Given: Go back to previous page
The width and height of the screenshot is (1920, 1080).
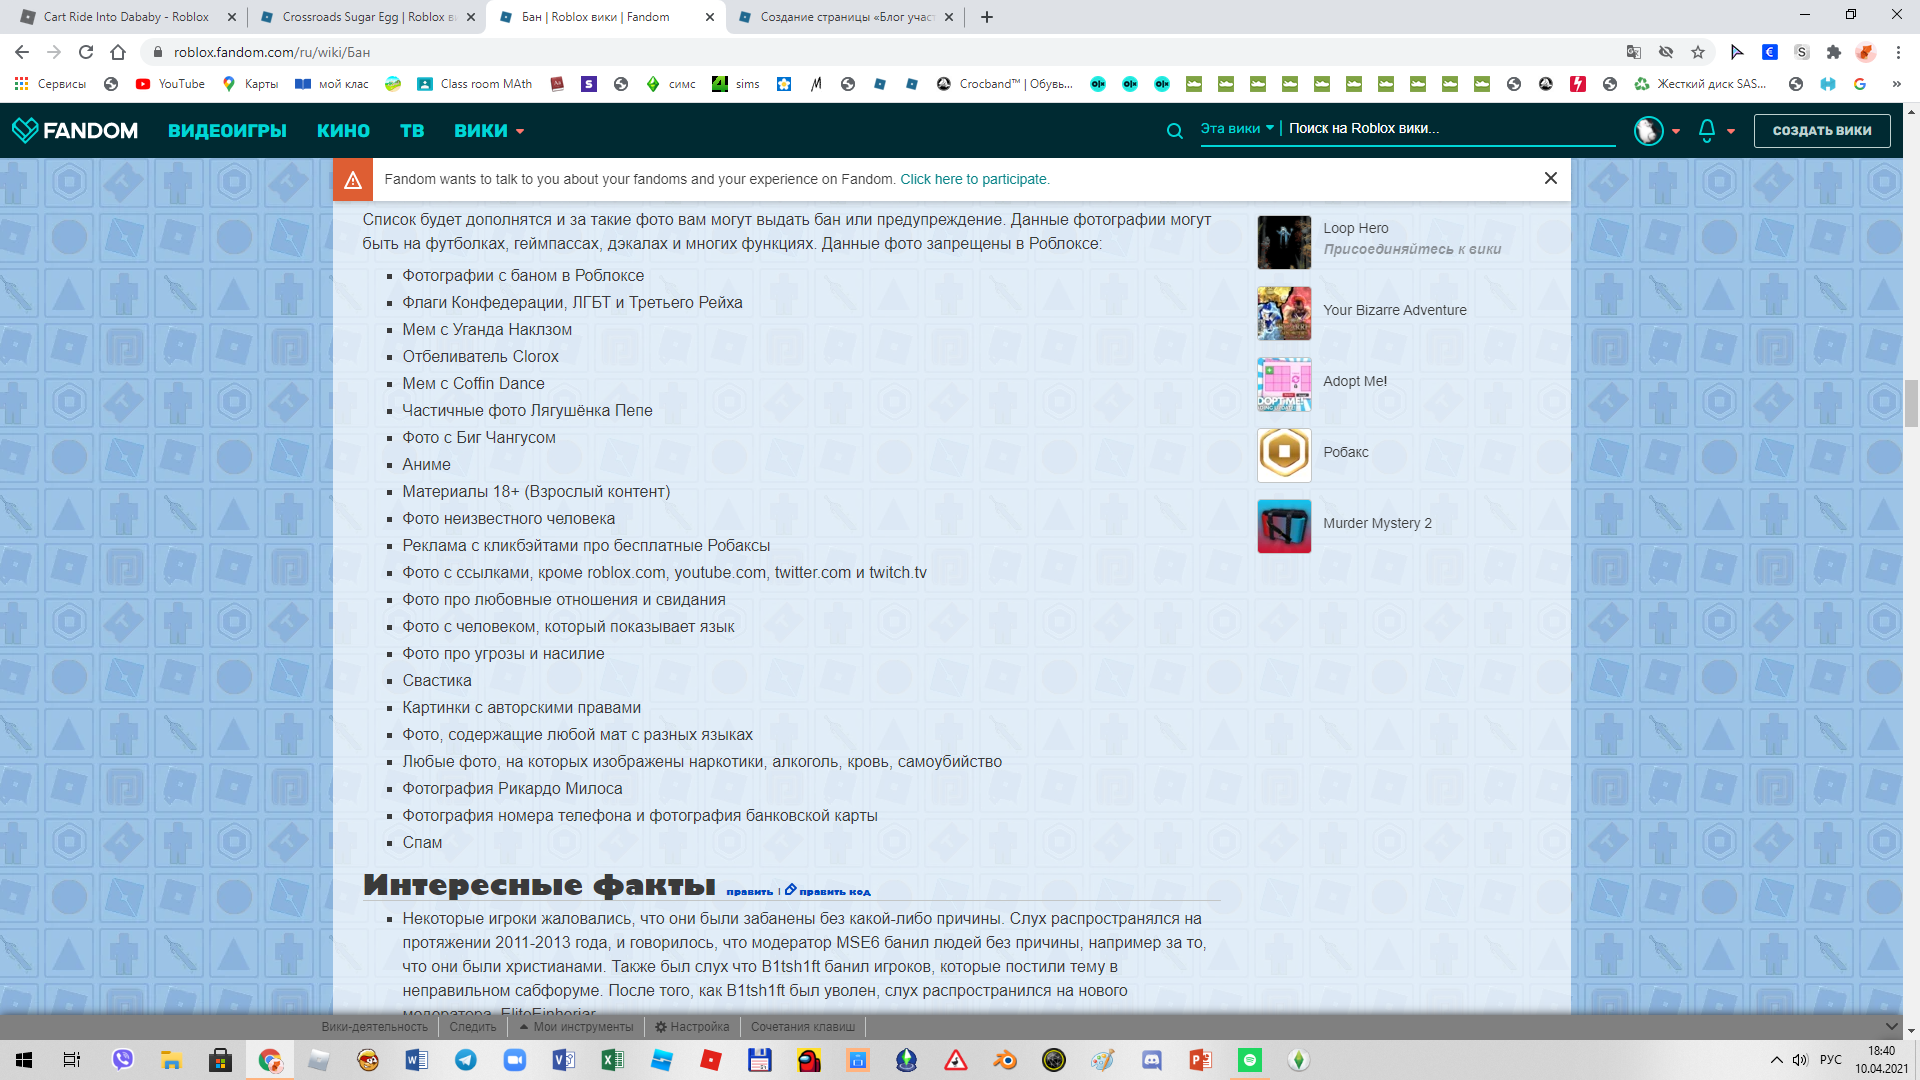Looking at the screenshot, I should [x=22, y=52].
